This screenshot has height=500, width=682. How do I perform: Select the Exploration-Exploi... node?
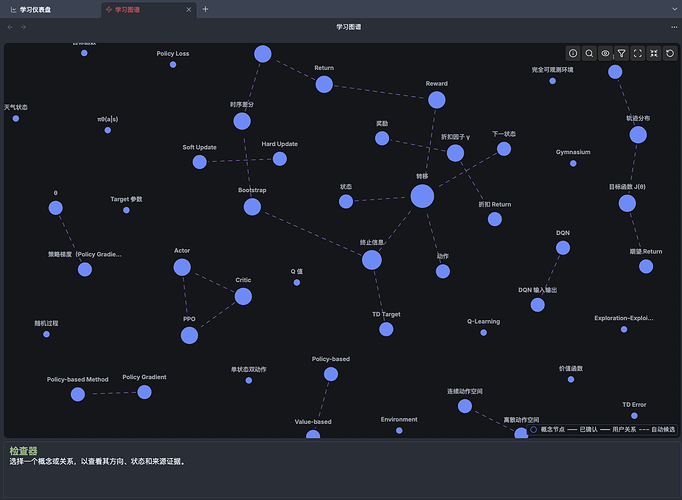624,330
